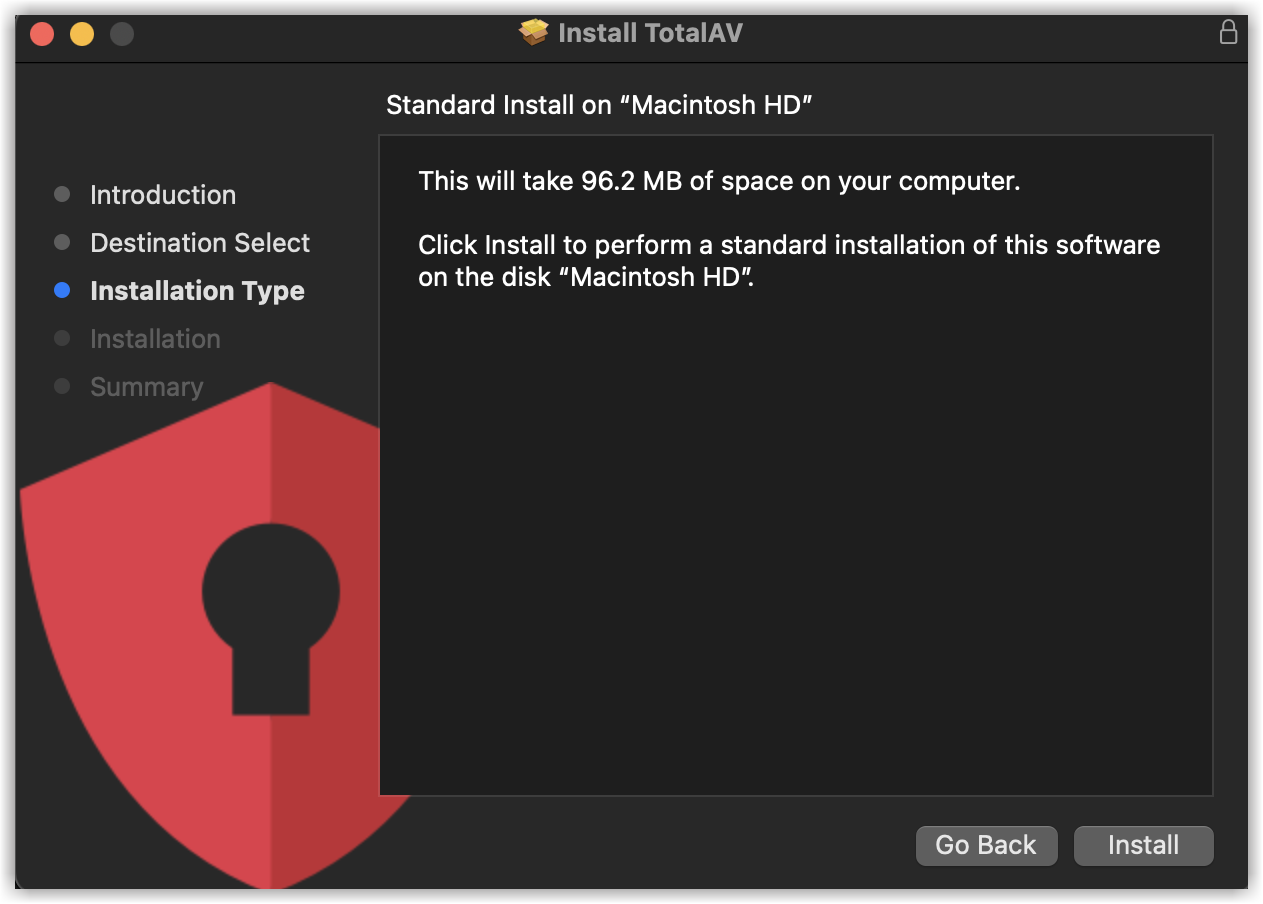Click the lock icon in the title bar
The image size is (1263, 904).
(1228, 32)
